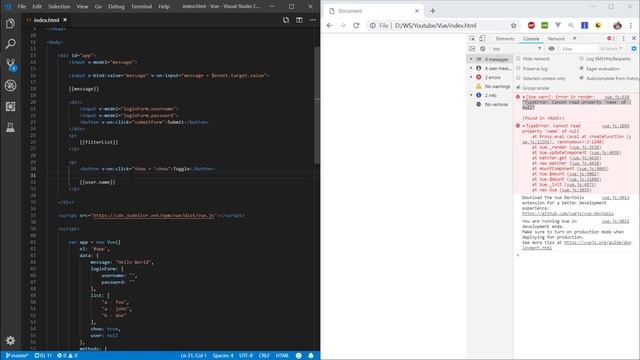Toggle the Hide network checkbox
This screenshot has height=360, width=640.
pos(518,58)
